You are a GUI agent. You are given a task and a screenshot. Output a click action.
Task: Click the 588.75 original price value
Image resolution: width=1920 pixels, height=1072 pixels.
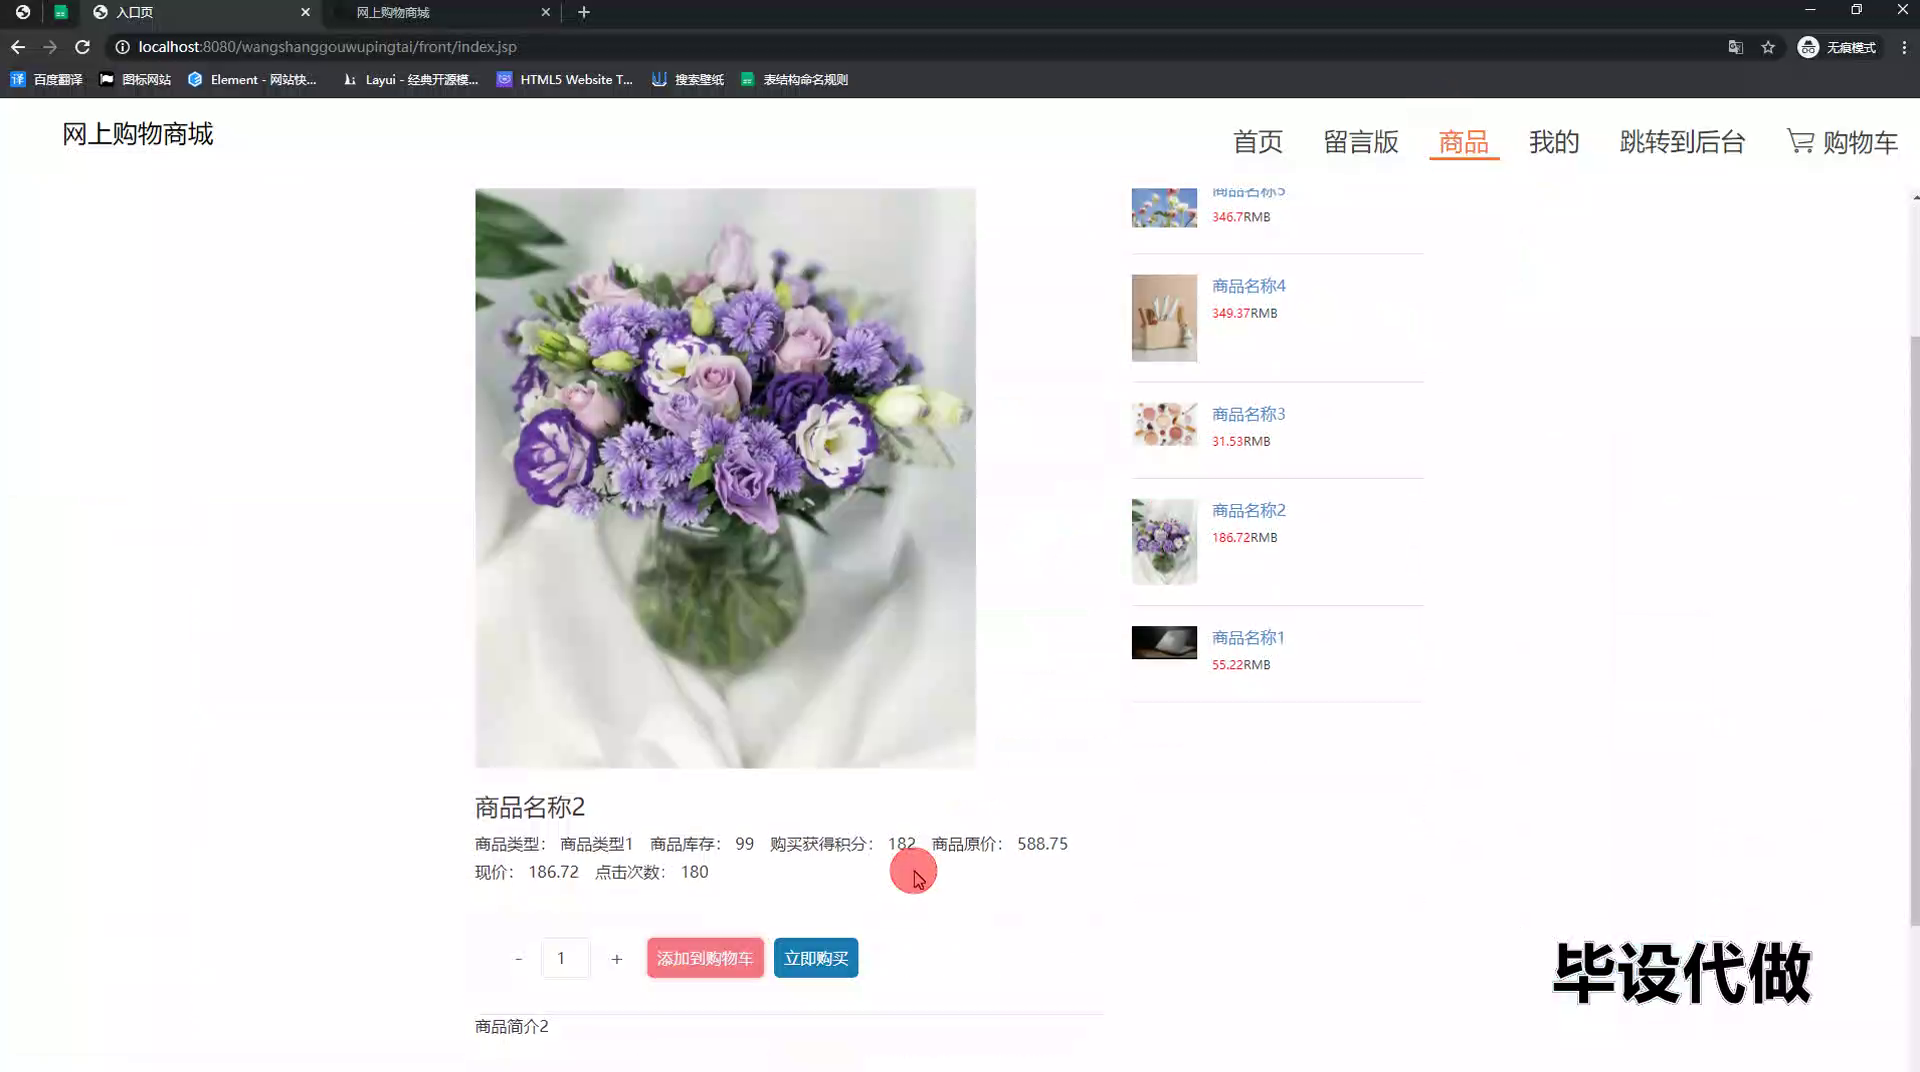[x=1042, y=844]
